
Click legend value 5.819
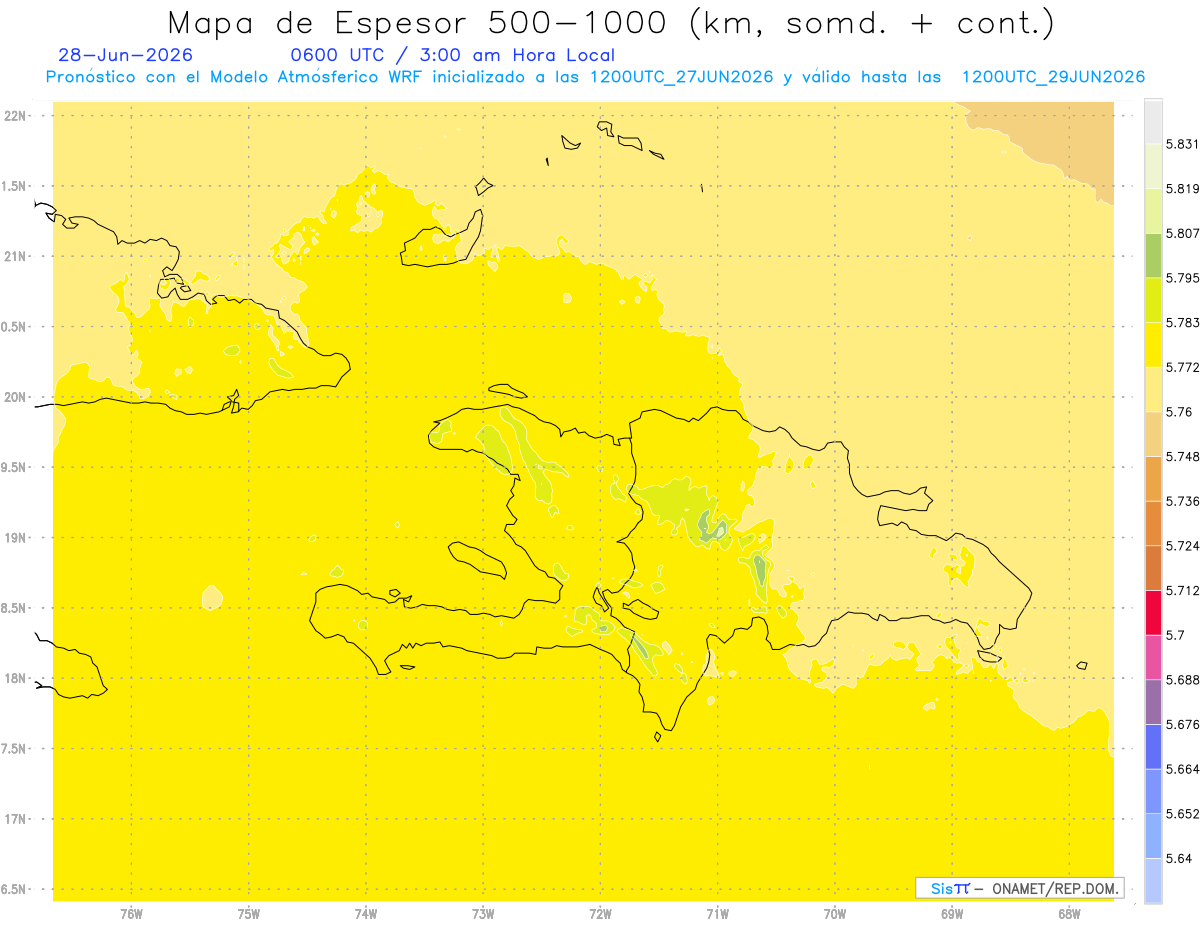point(1182,188)
